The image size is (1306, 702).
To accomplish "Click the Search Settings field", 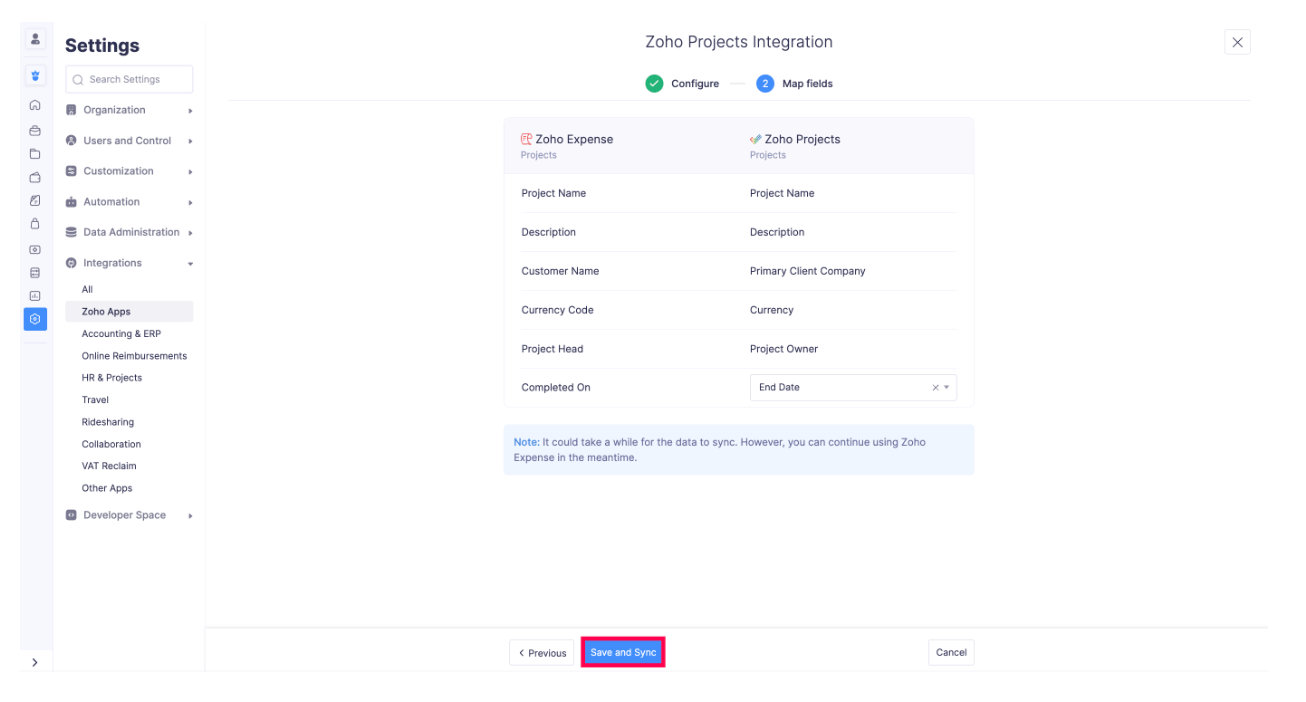I will [x=129, y=78].
